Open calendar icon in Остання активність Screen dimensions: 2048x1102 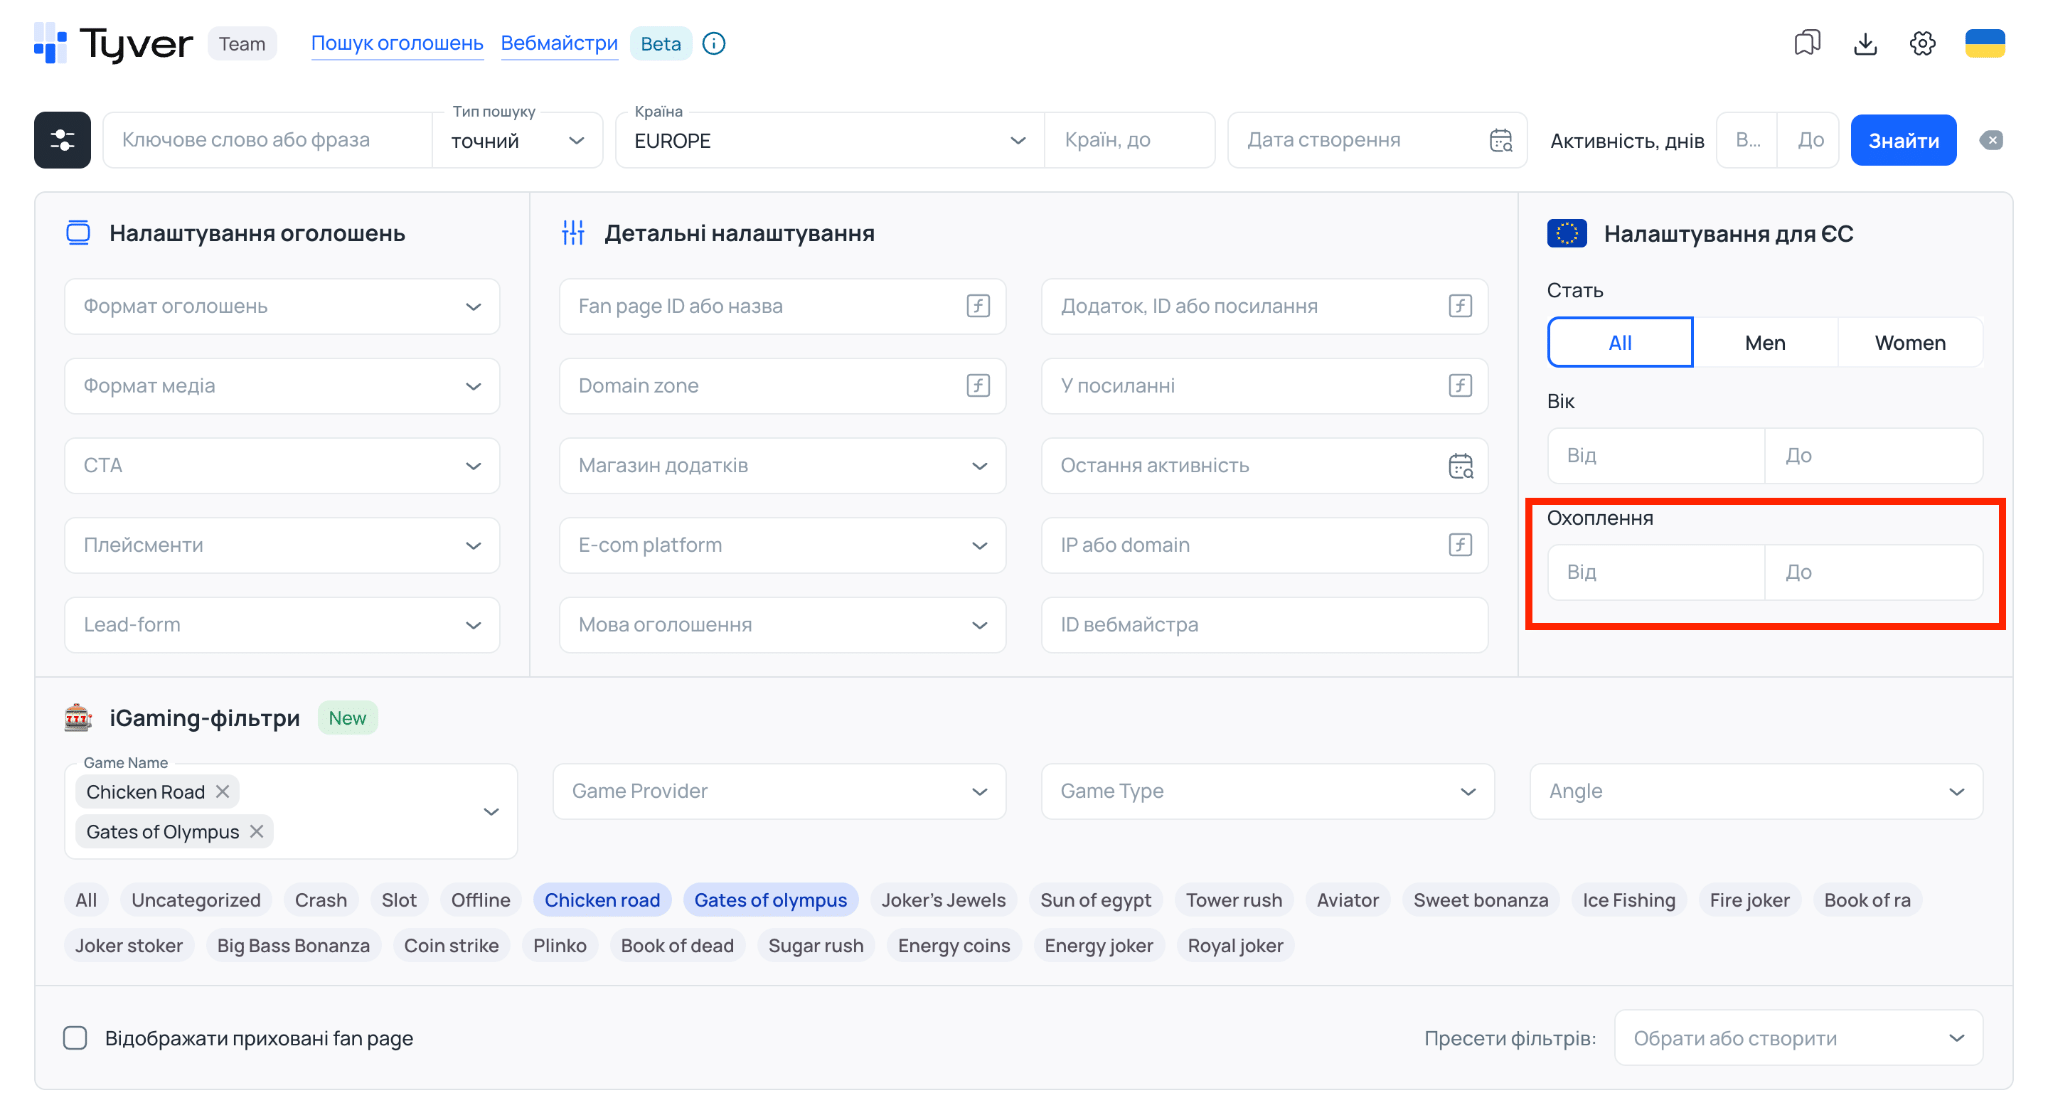(1460, 465)
